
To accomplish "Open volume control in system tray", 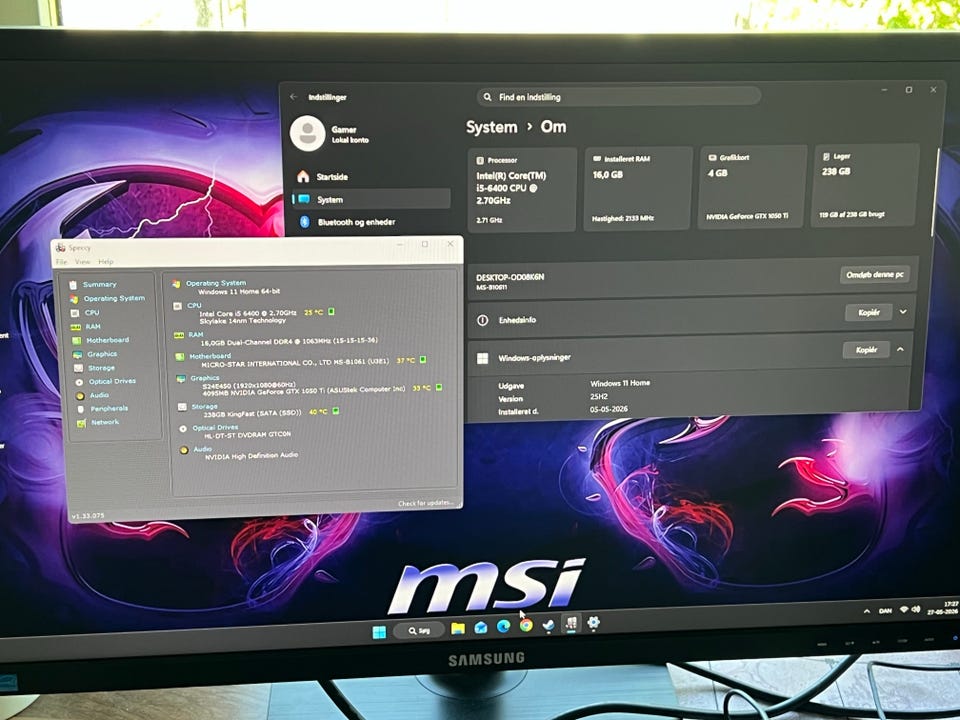I will tap(916, 610).
